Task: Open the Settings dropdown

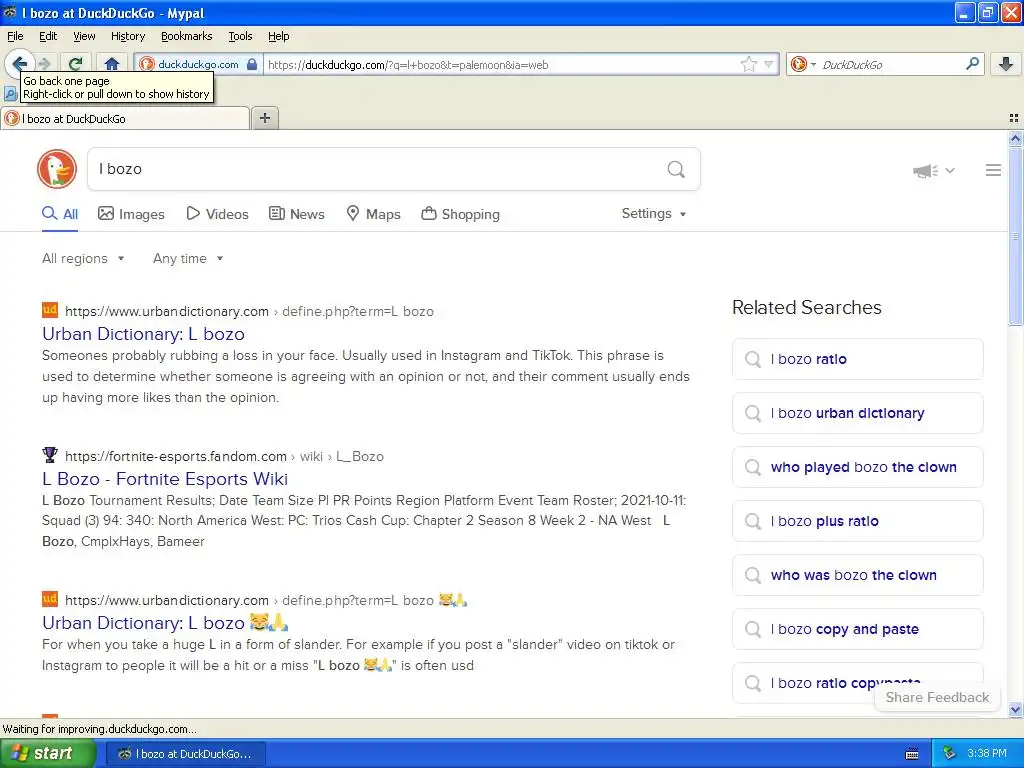Action: tap(654, 214)
